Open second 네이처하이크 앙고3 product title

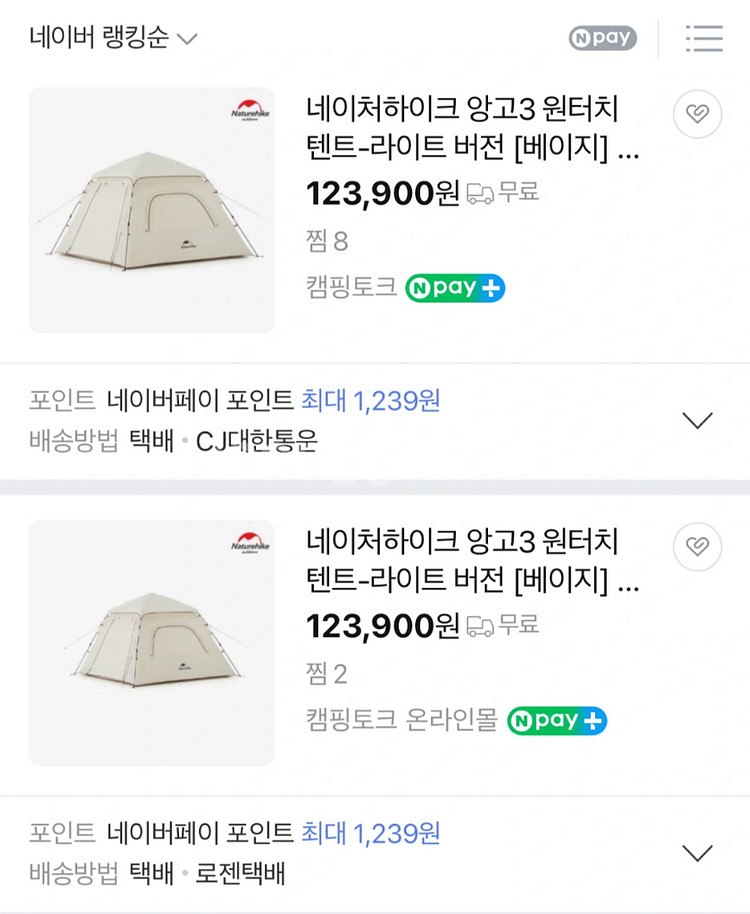click(471, 562)
